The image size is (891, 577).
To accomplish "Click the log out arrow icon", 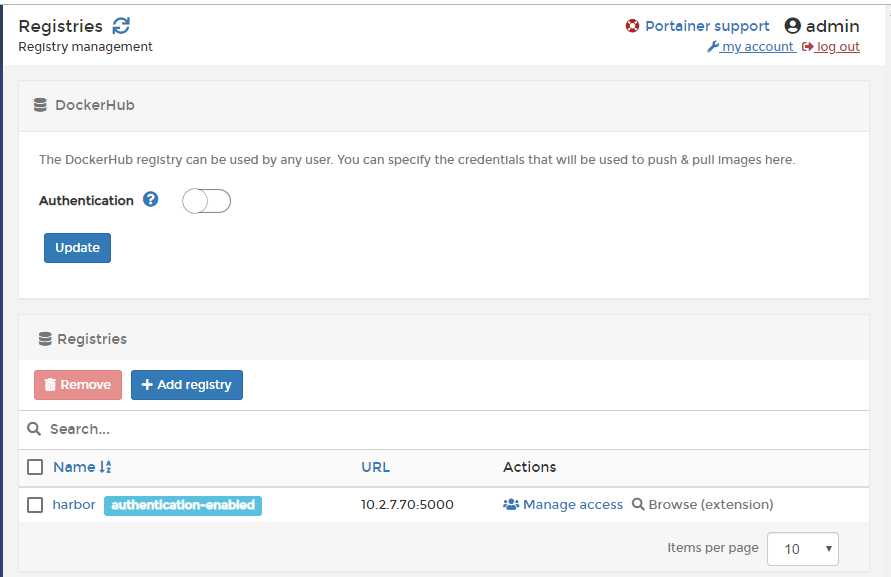I will (x=807, y=47).
